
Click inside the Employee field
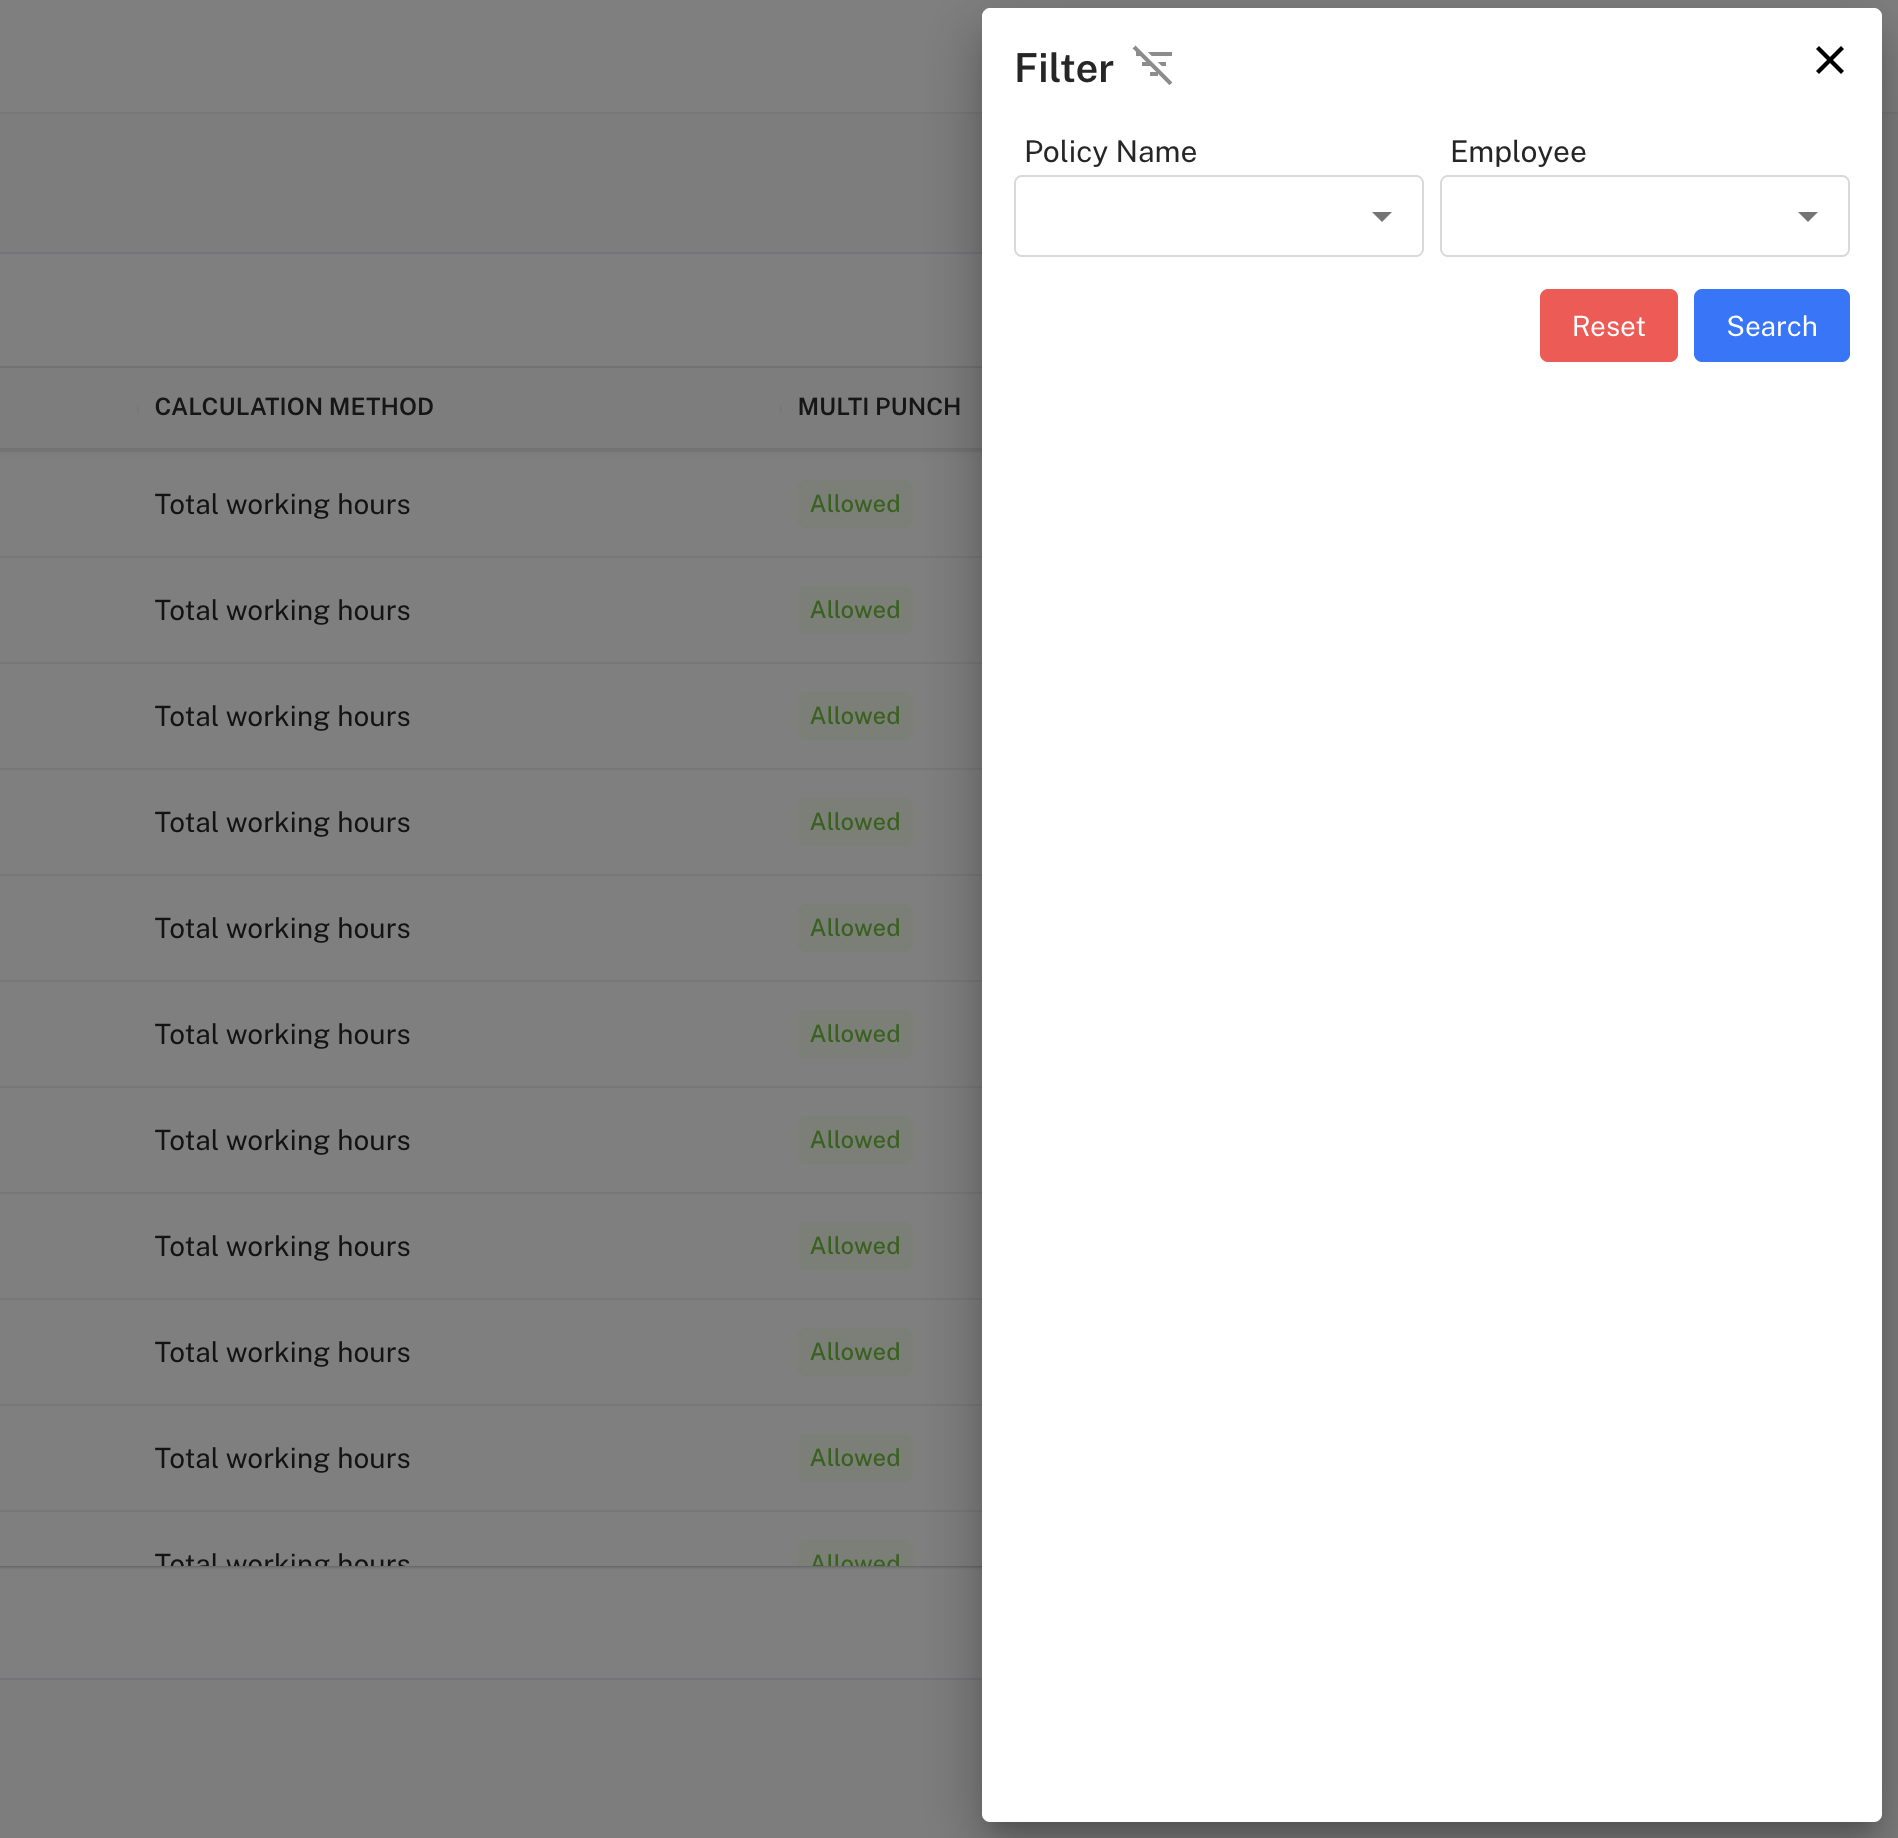(1600, 216)
